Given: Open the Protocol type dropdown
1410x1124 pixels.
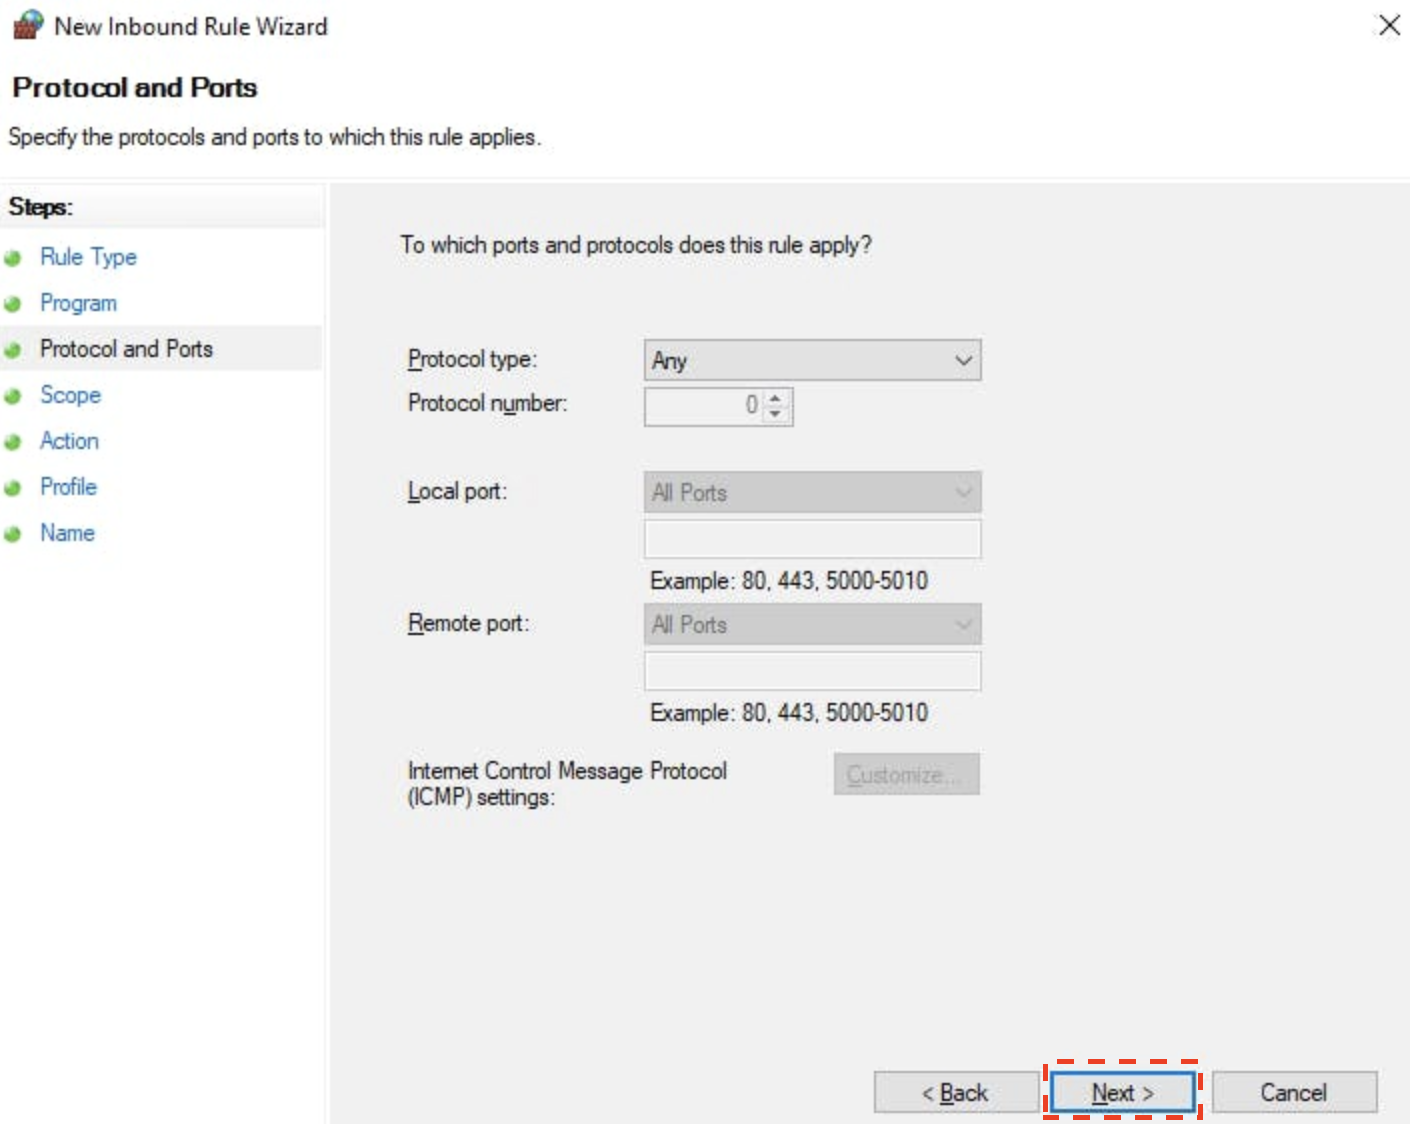Looking at the screenshot, I should click(x=812, y=360).
